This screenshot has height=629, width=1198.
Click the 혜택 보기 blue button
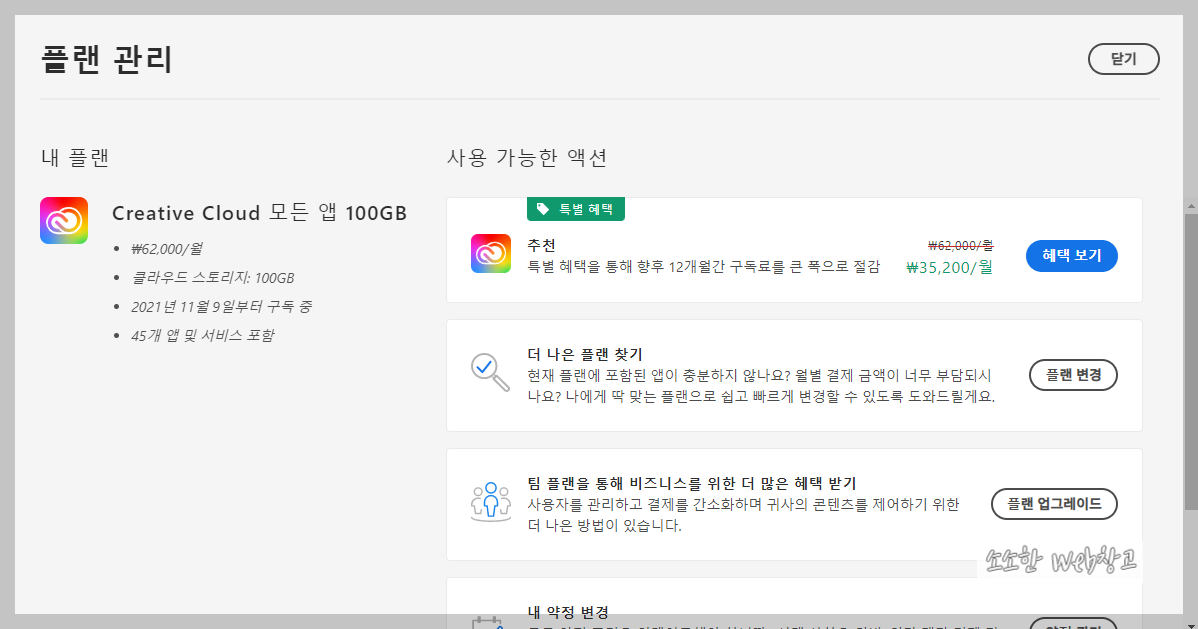click(x=1071, y=255)
